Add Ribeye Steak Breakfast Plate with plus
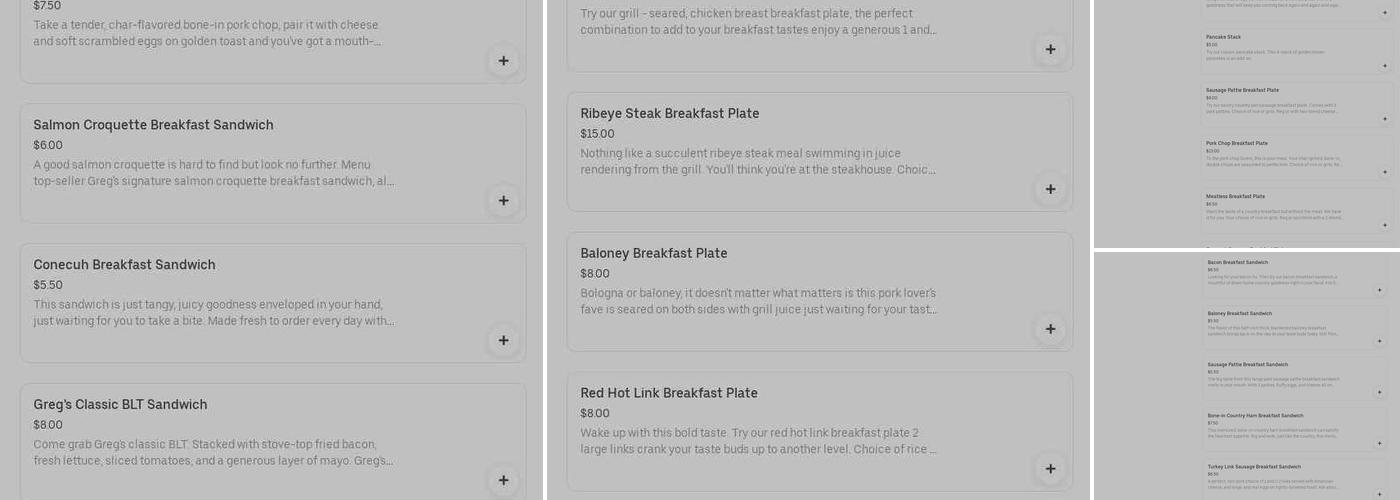The height and width of the screenshot is (500, 1400). tap(1050, 190)
